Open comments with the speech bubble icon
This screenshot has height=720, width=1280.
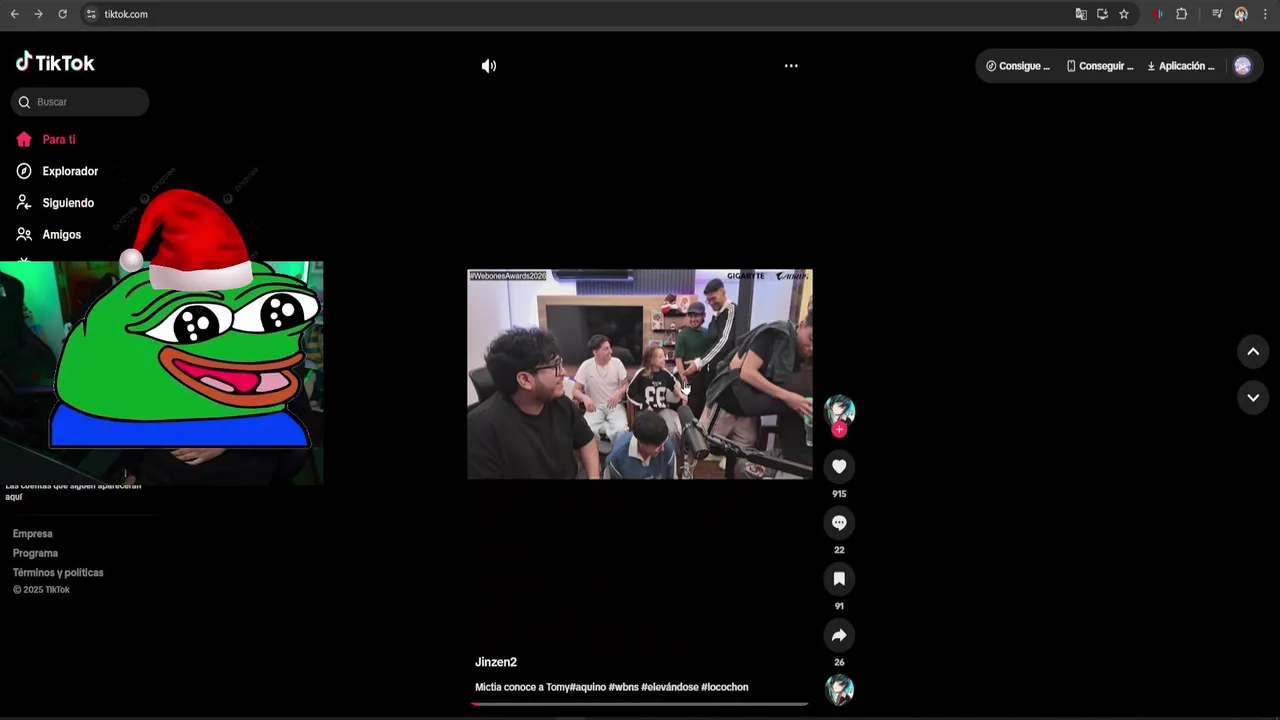(839, 522)
